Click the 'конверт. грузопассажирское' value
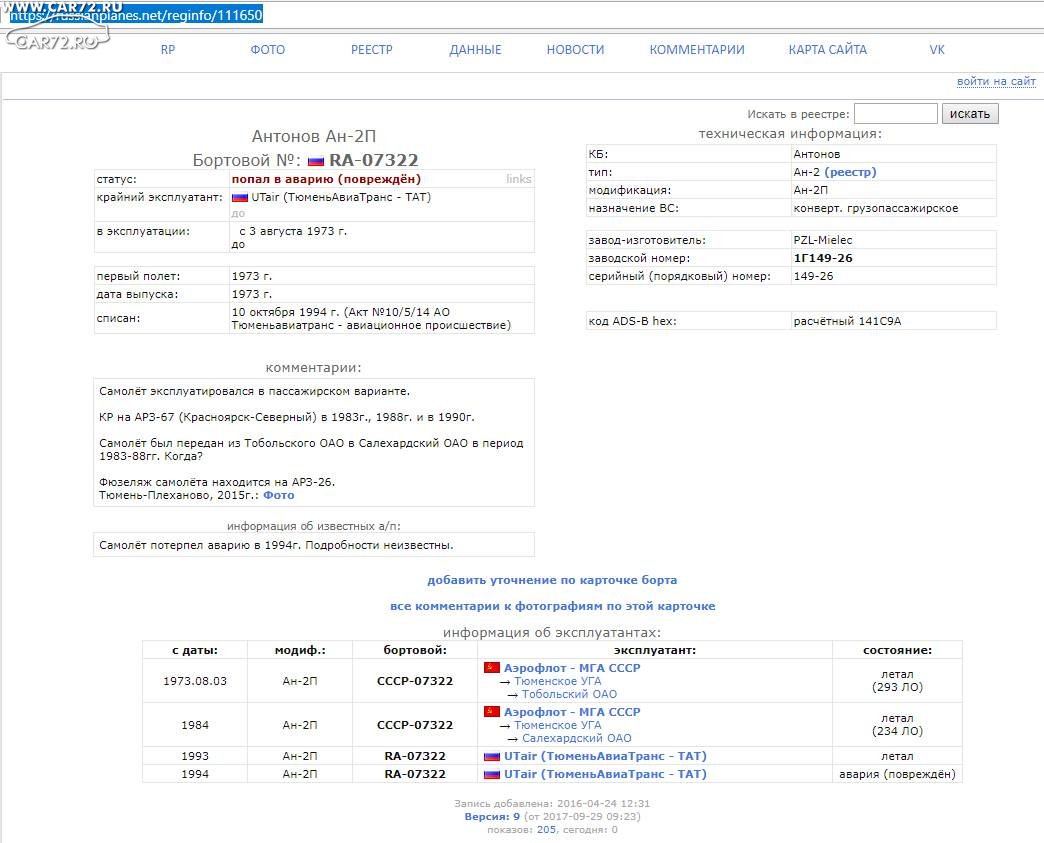 coord(876,208)
